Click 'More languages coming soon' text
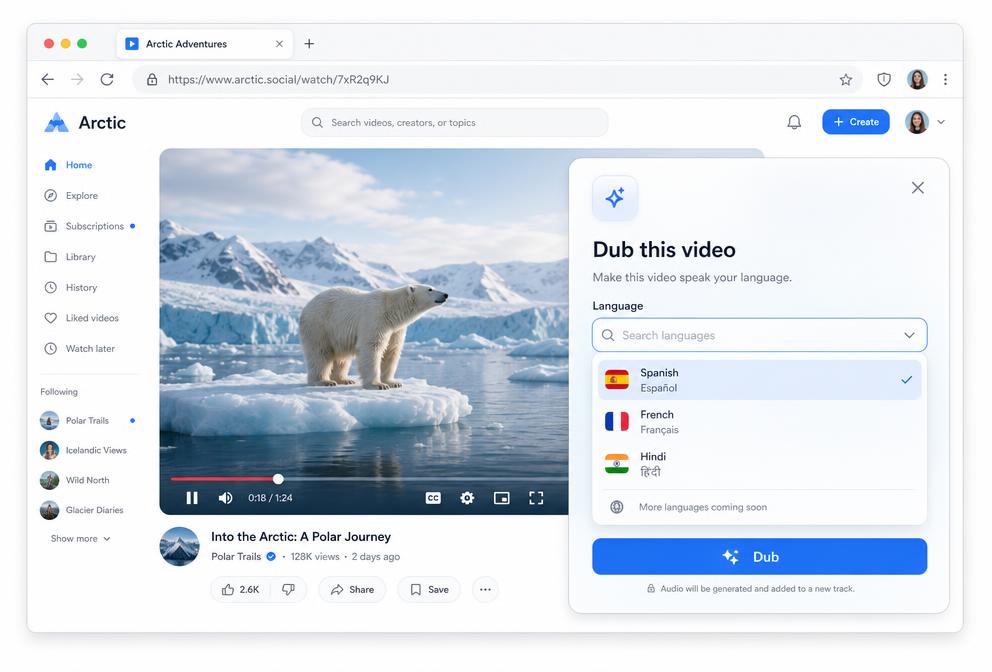This screenshot has height=672, width=992. 702,507
